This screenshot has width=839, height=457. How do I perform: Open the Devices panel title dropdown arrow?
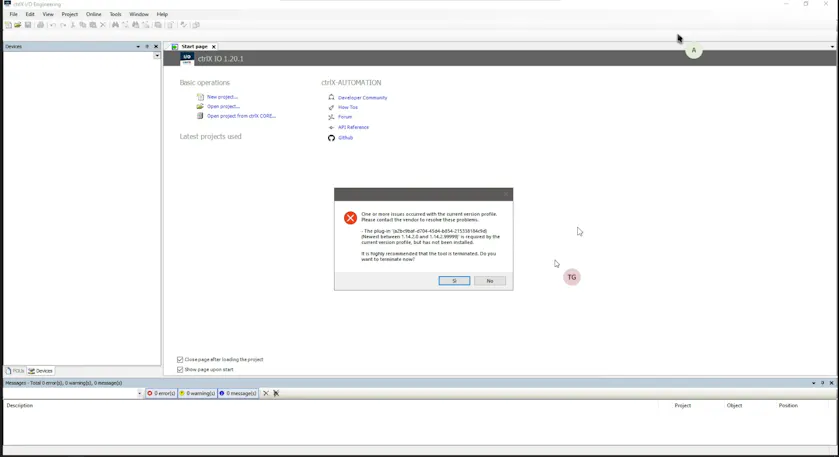(x=138, y=47)
